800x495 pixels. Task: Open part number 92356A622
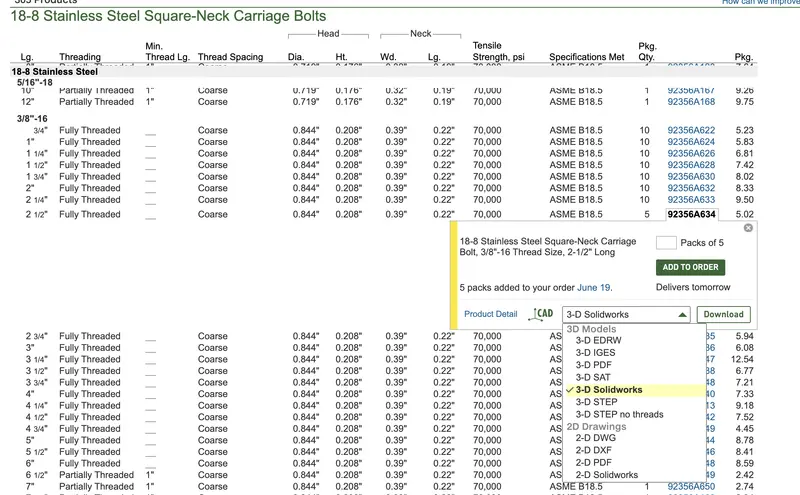click(x=691, y=130)
